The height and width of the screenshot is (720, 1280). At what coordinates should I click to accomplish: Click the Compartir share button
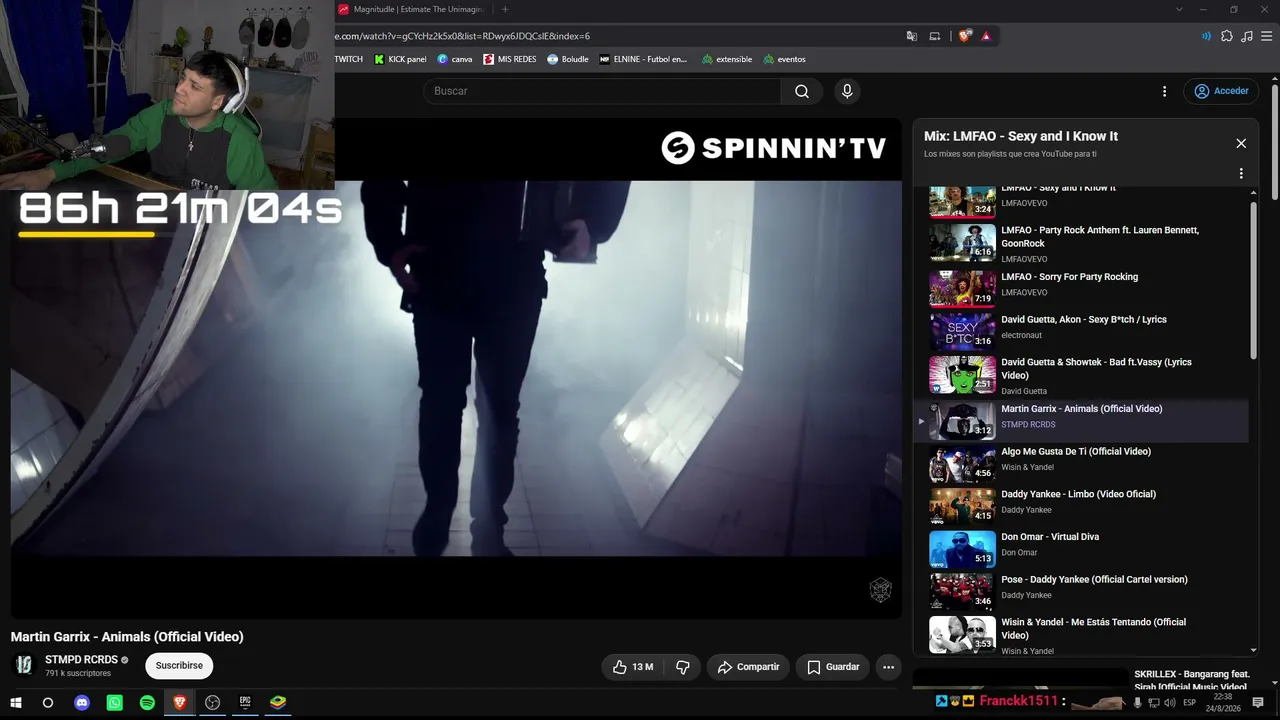pos(748,667)
